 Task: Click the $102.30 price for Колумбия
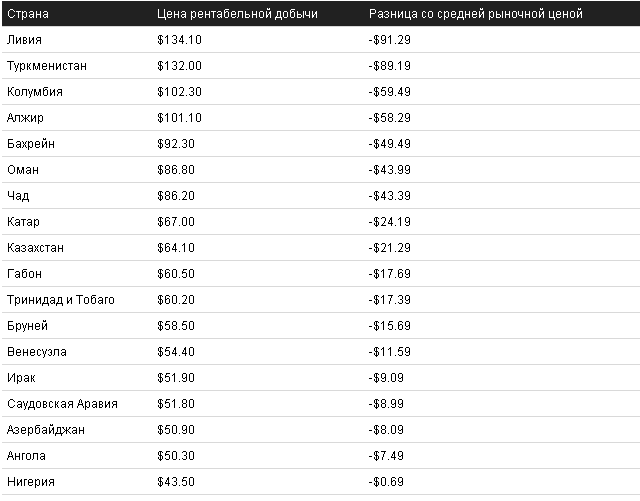[180, 92]
